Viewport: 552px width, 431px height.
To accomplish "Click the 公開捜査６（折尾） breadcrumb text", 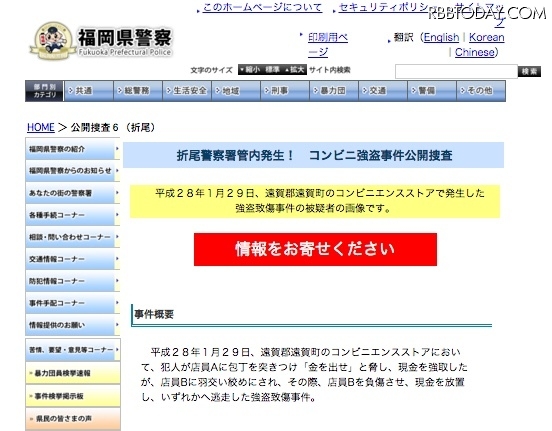I will pos(113,127).
